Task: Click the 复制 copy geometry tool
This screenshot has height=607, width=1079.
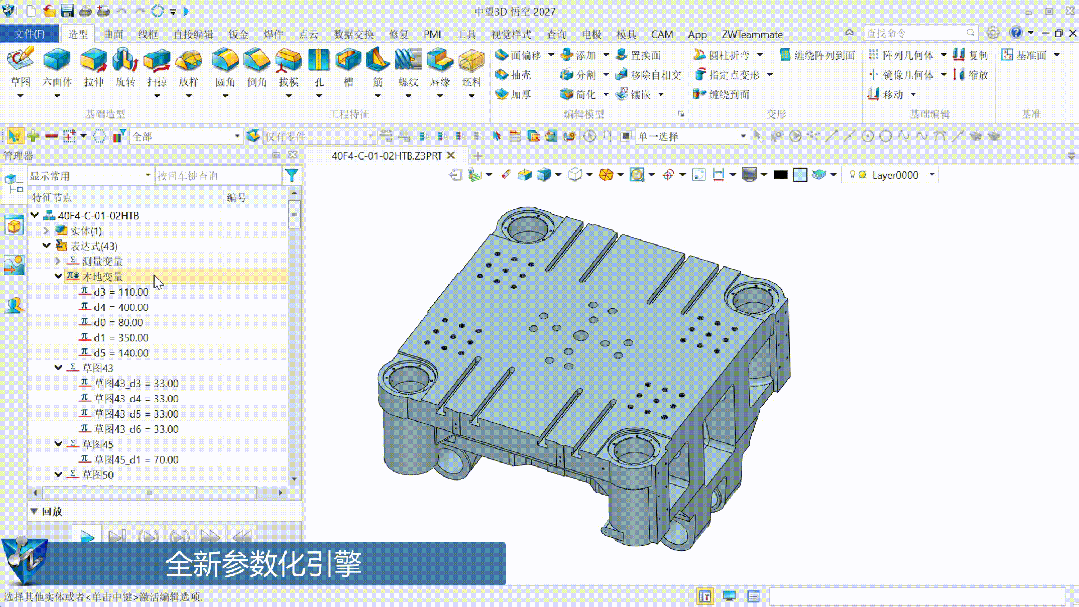Action: tap(970, 55)
